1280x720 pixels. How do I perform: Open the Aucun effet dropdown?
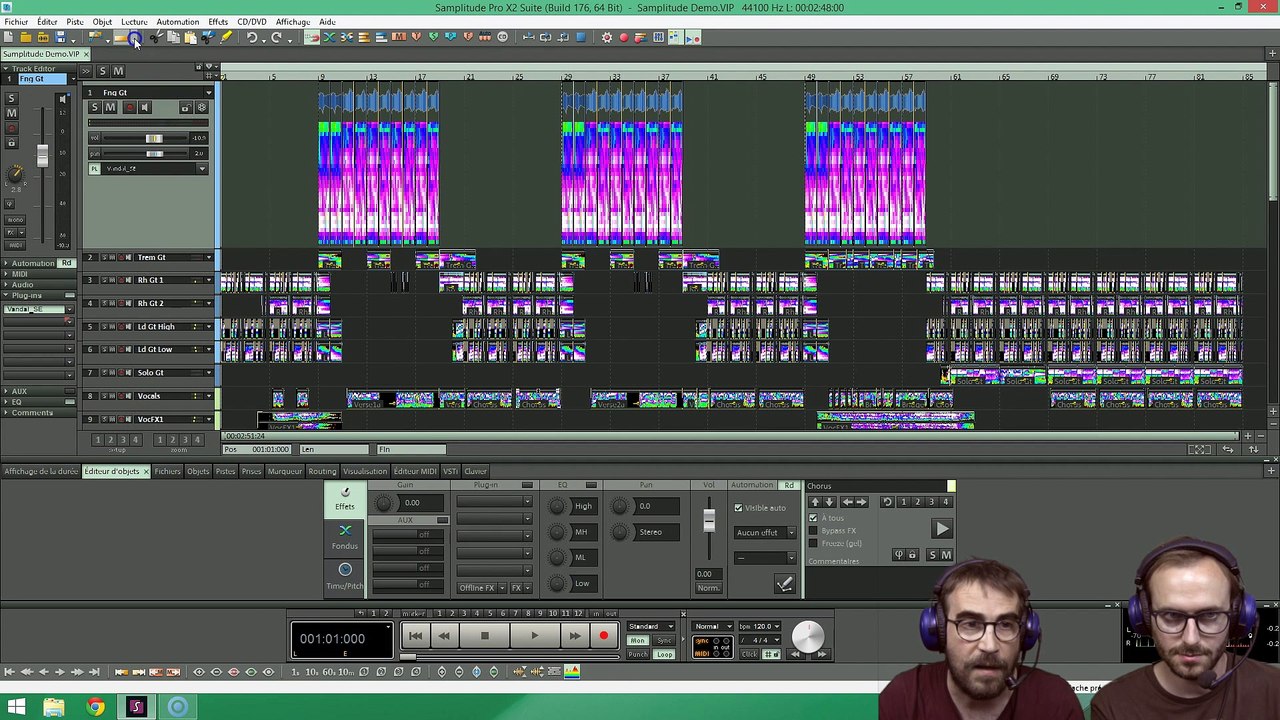(x=765, y=532)
